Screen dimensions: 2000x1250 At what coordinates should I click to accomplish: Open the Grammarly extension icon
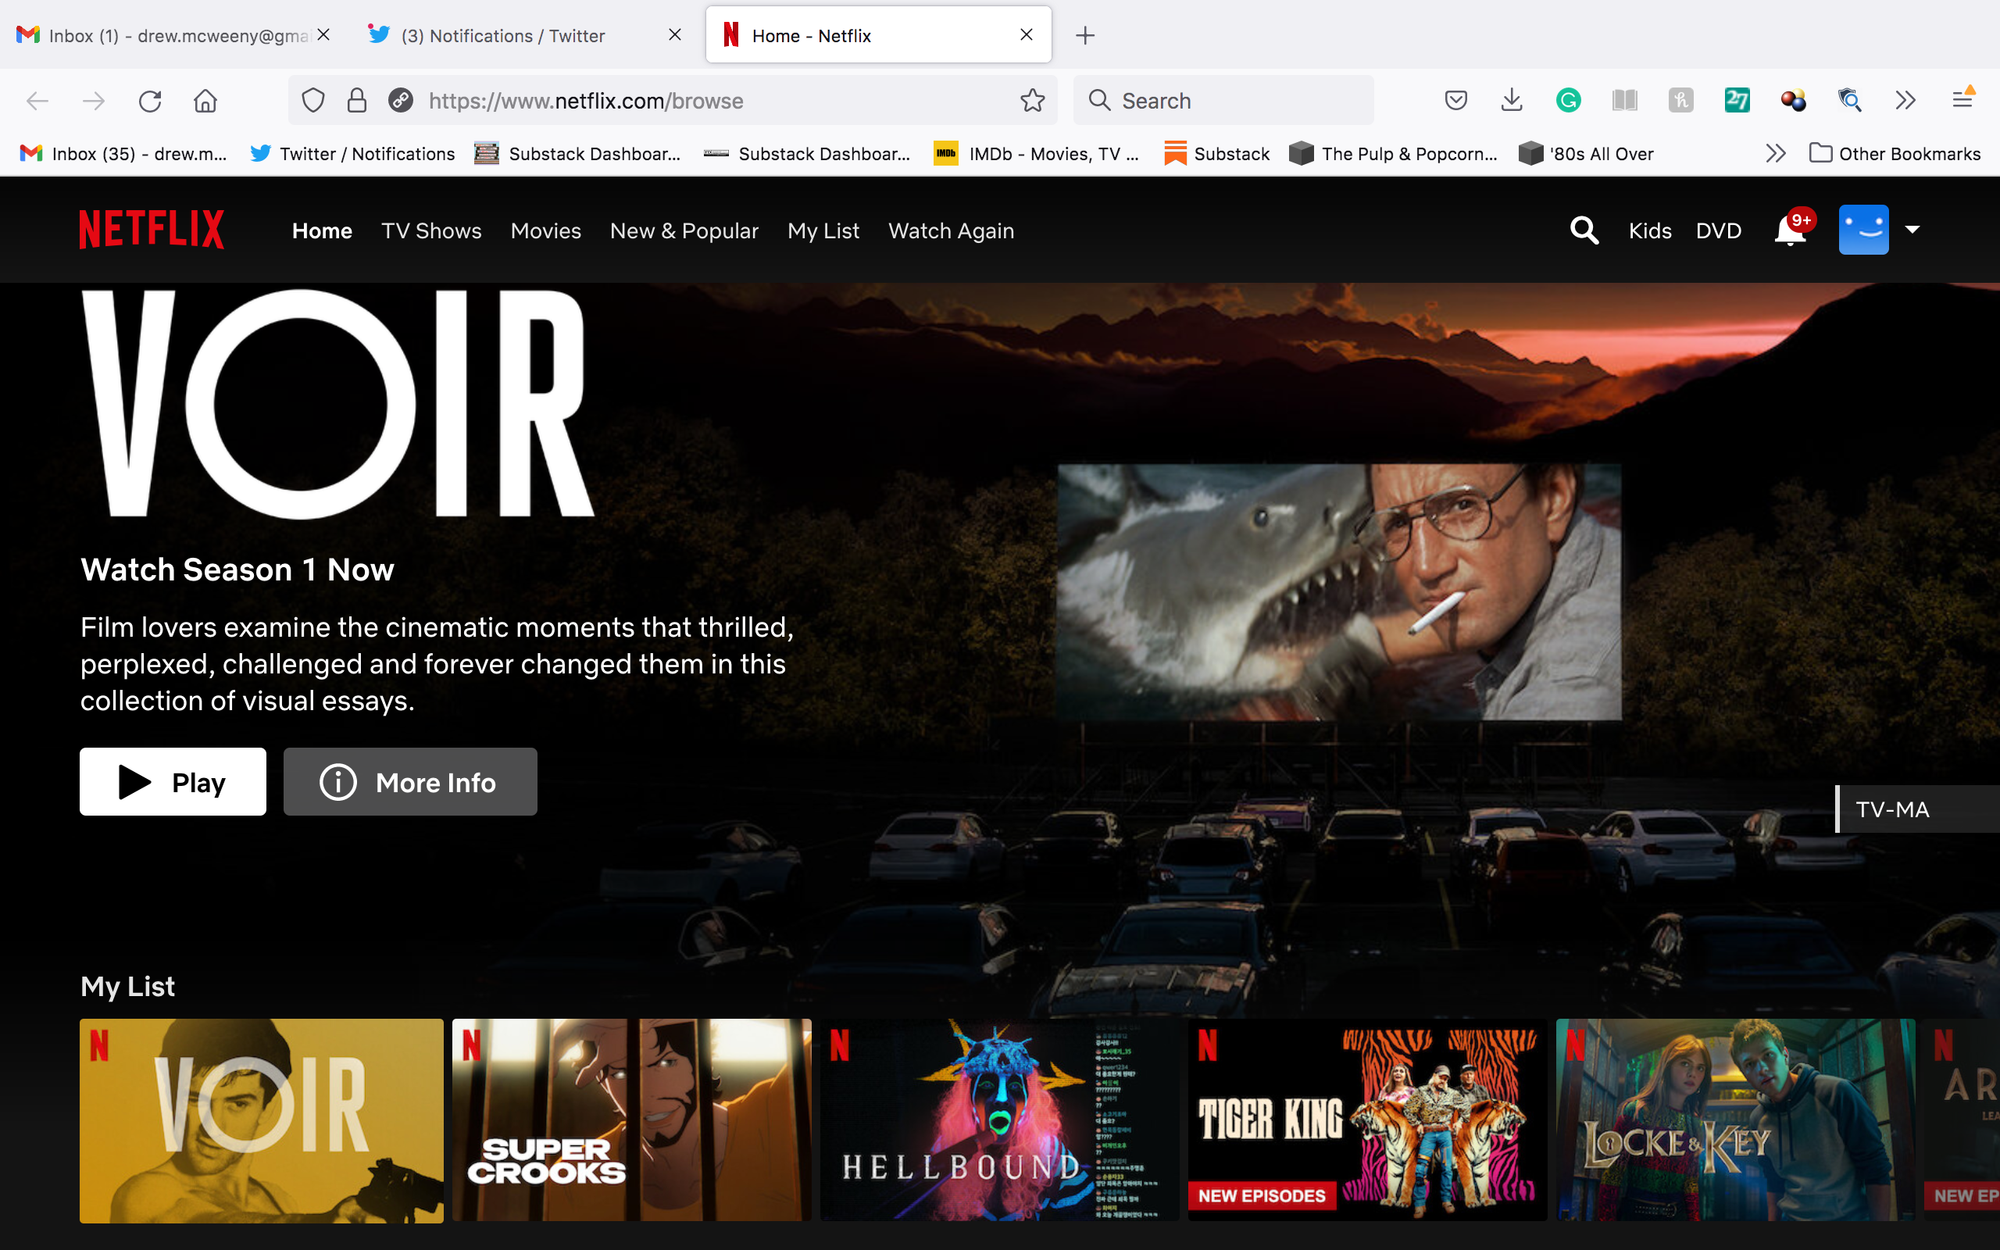(1568, 100)
